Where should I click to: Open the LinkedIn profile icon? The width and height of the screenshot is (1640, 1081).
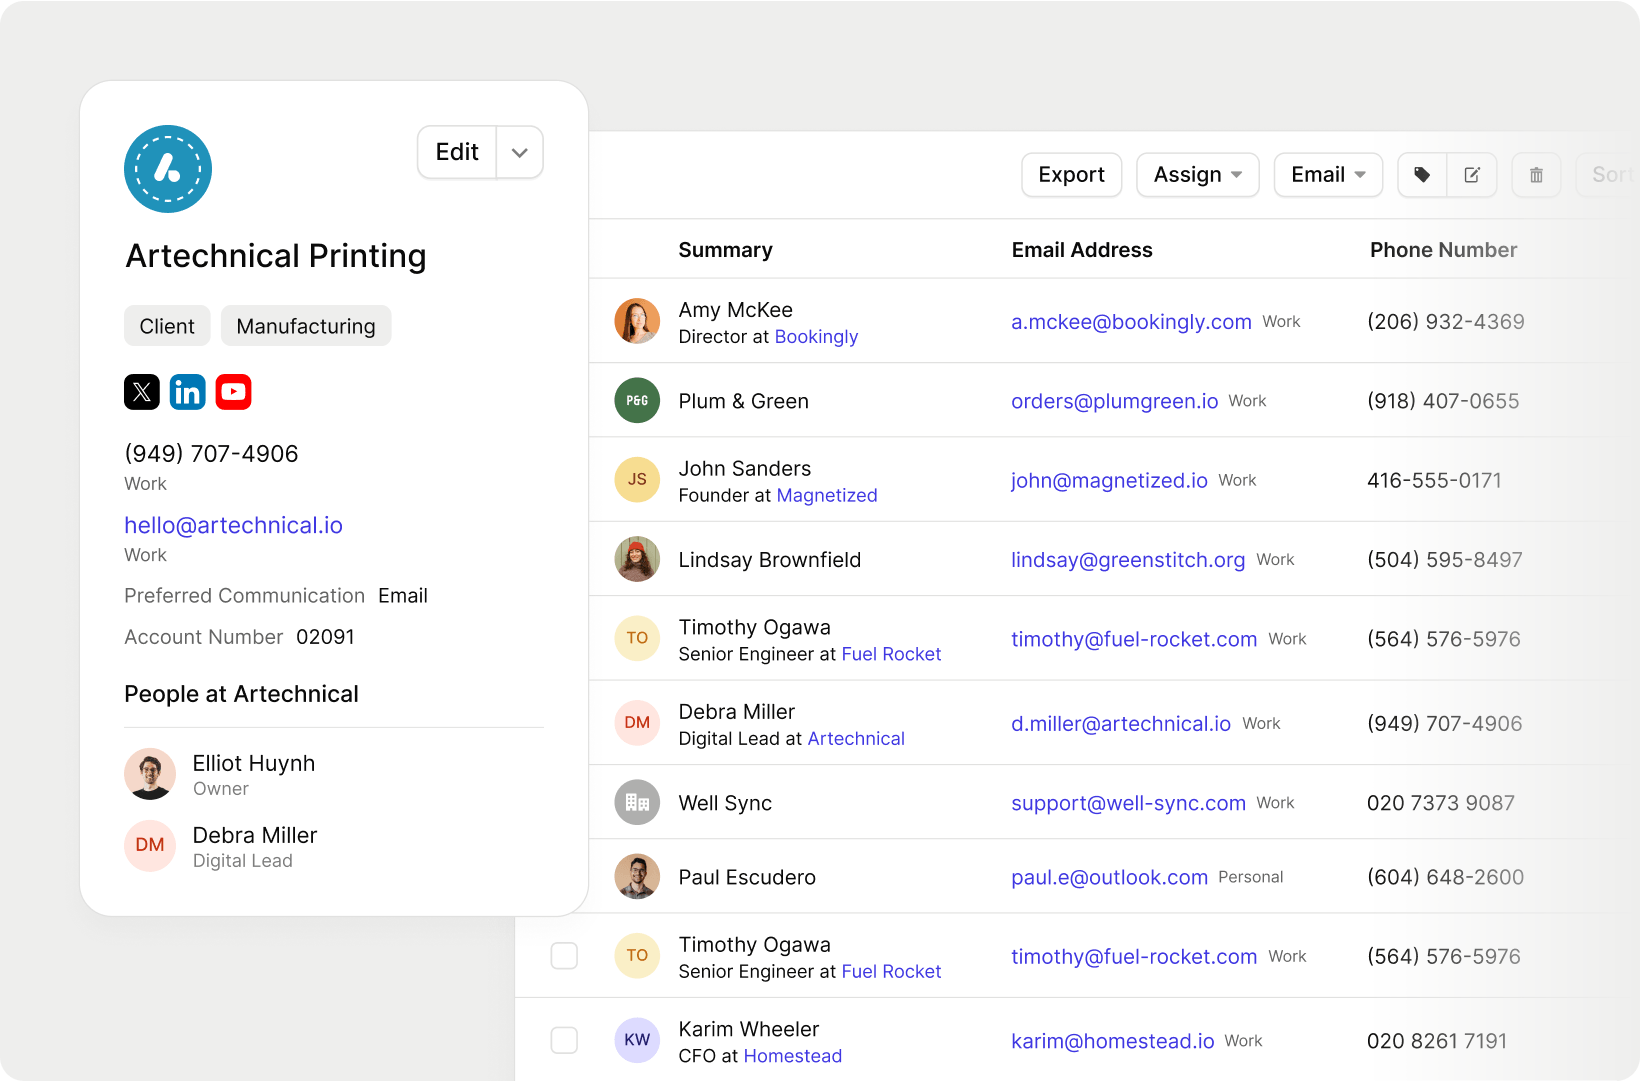tap(188, 392)
